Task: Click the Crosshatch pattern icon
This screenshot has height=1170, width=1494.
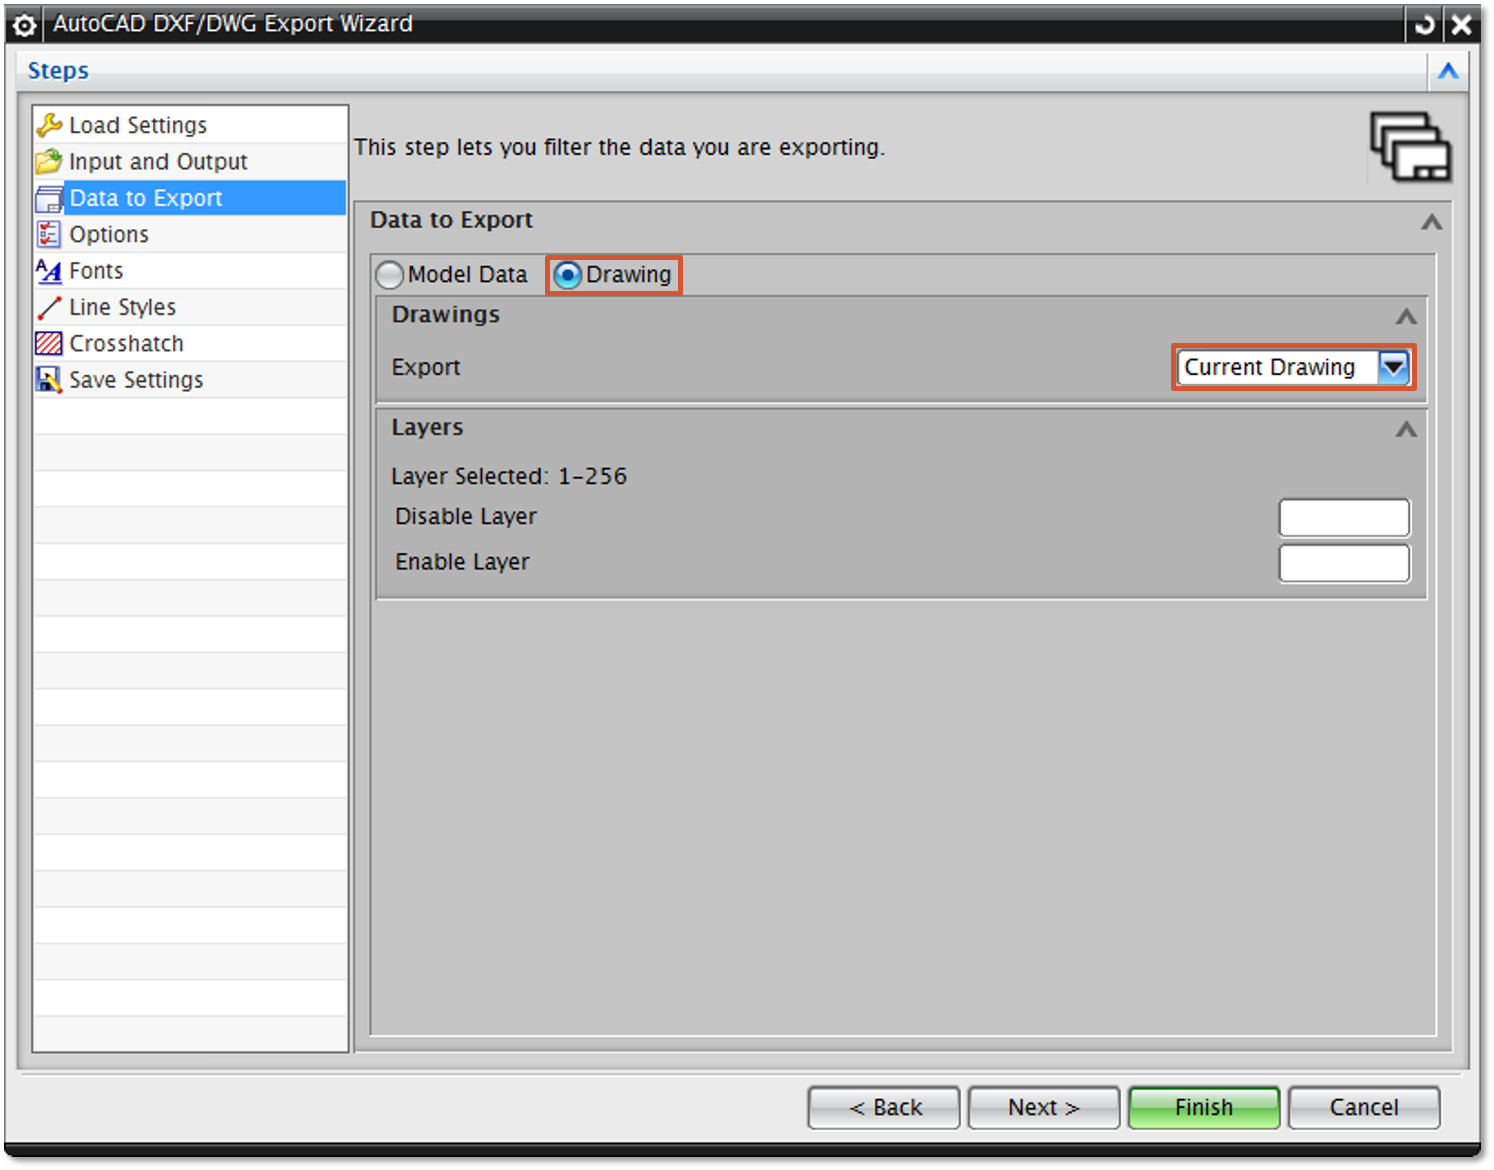Action: click(x=49, y=343)
